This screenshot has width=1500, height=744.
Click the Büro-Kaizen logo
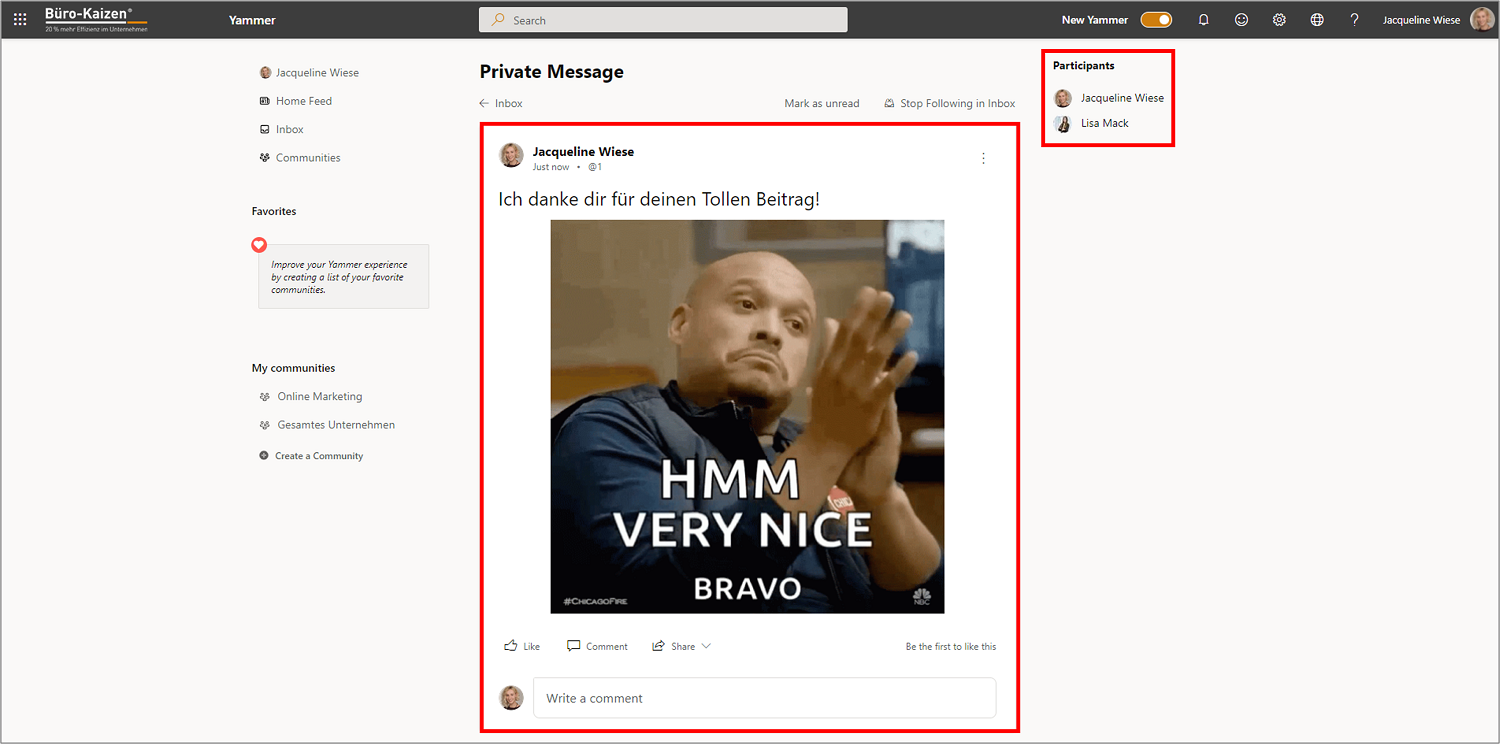96,20
